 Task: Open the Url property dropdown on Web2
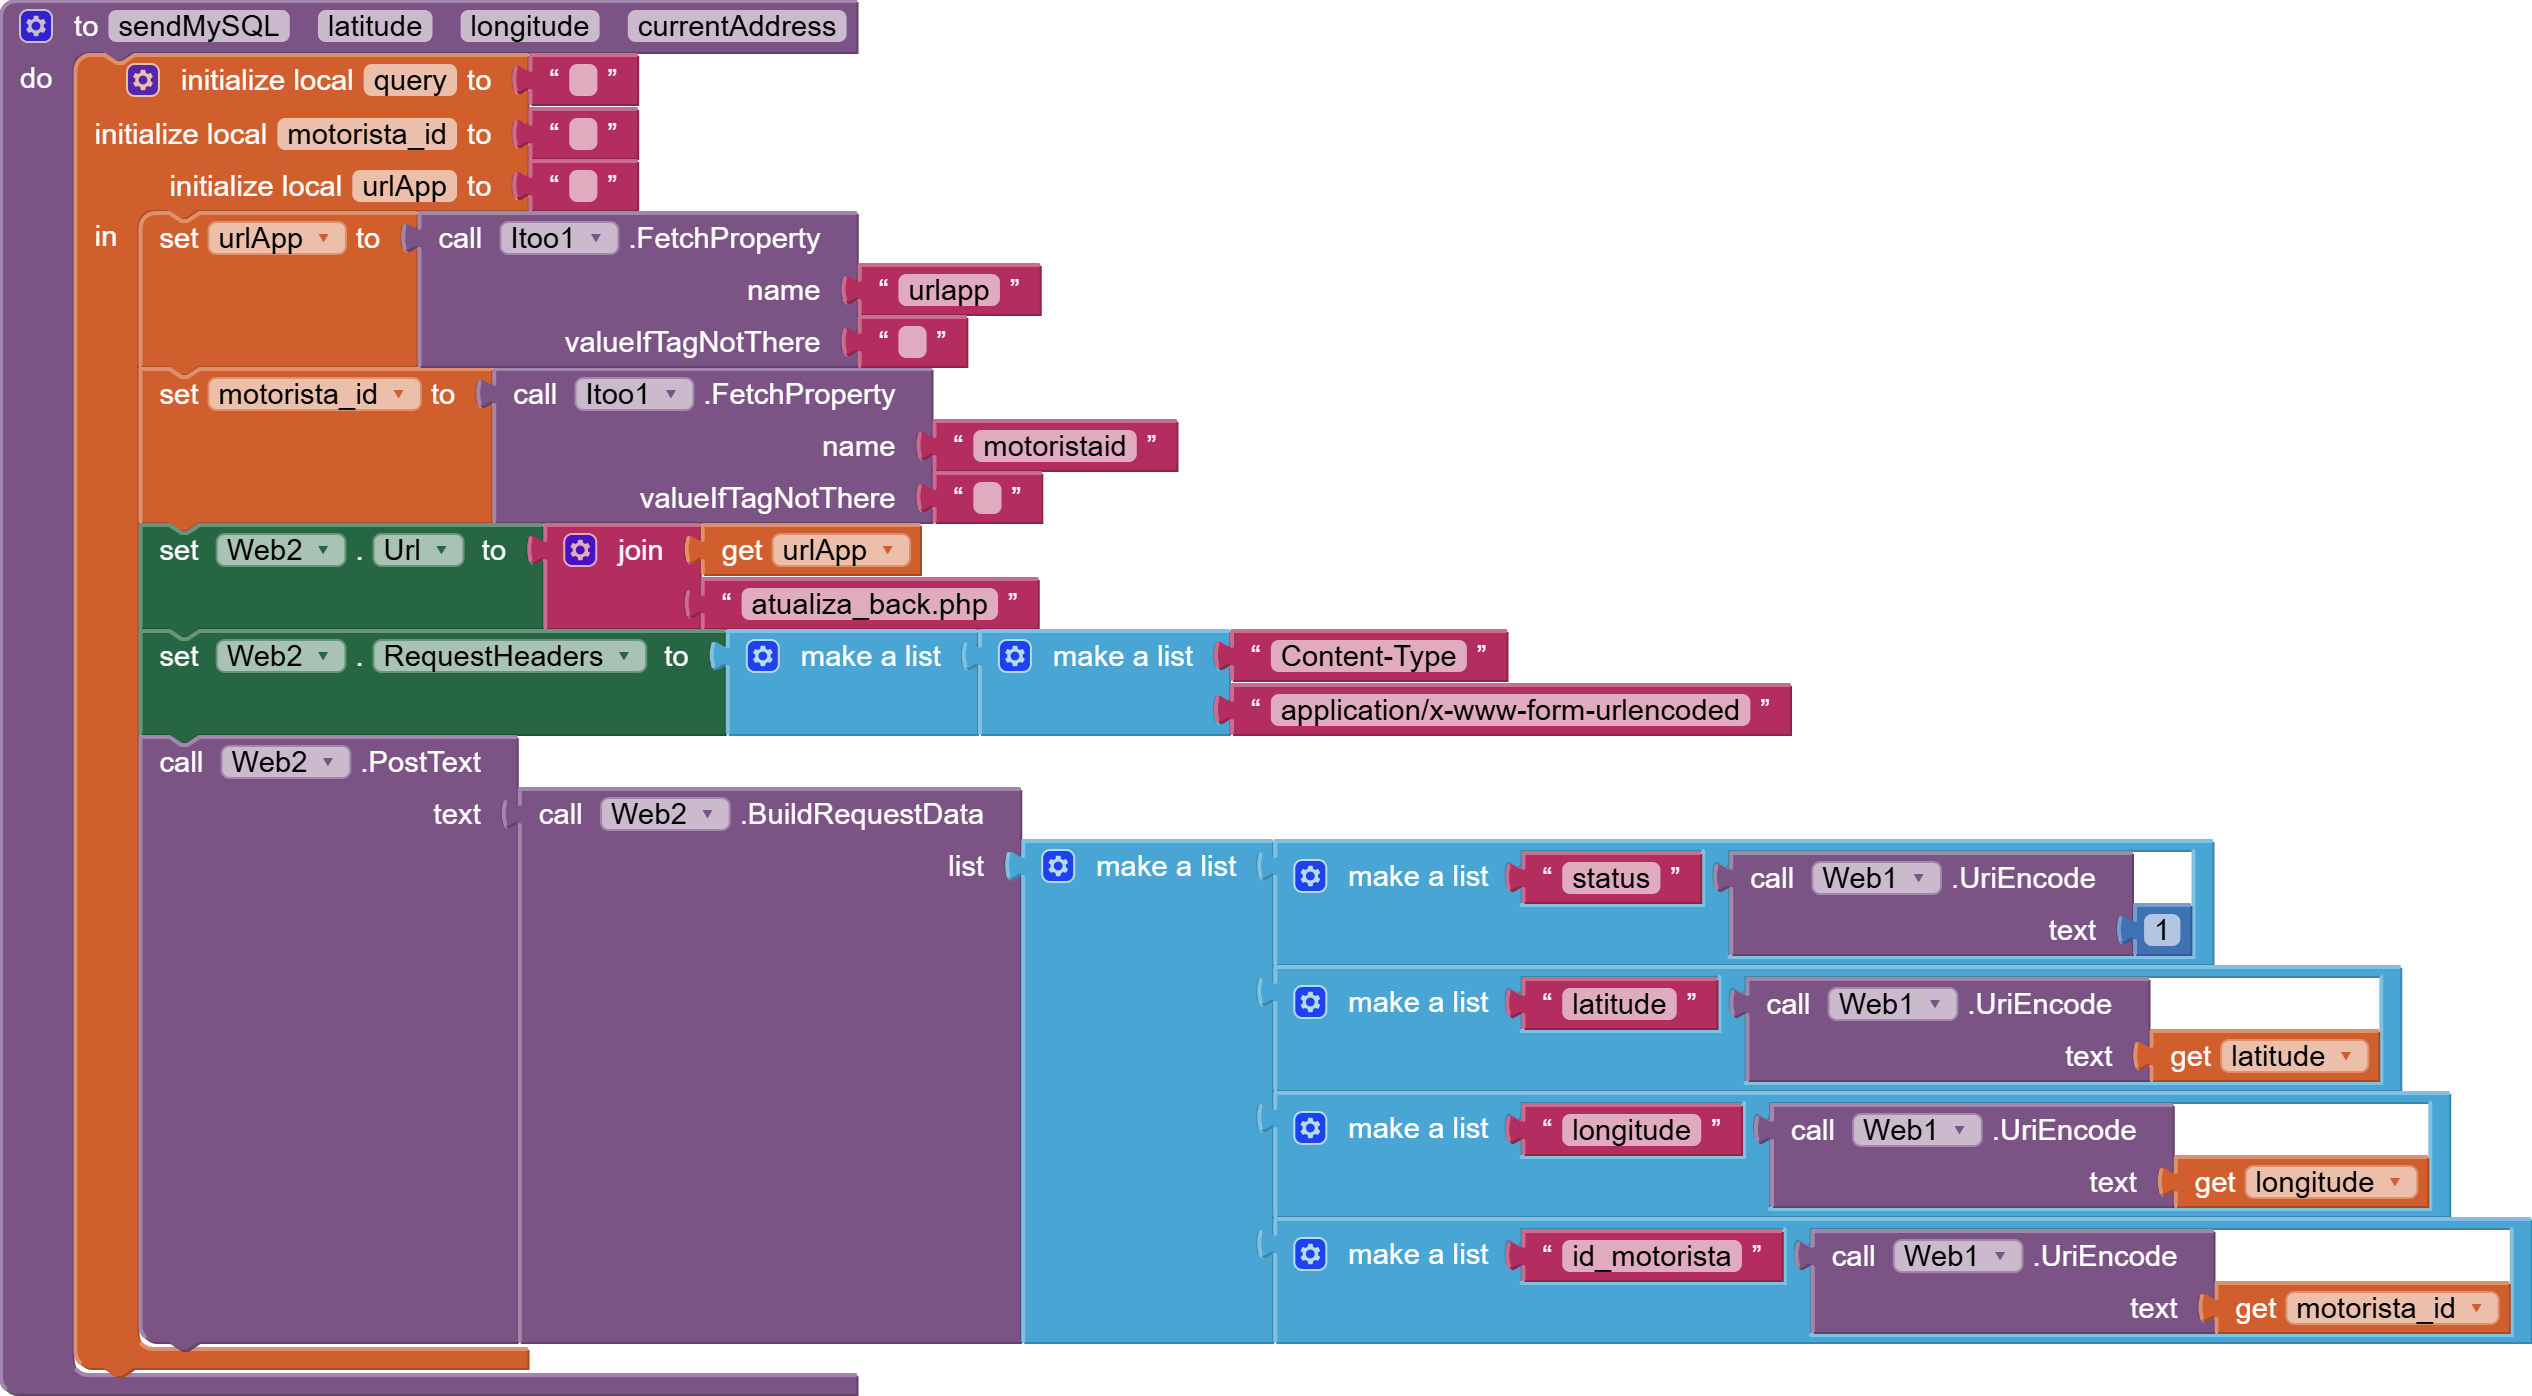coord(441,550)
